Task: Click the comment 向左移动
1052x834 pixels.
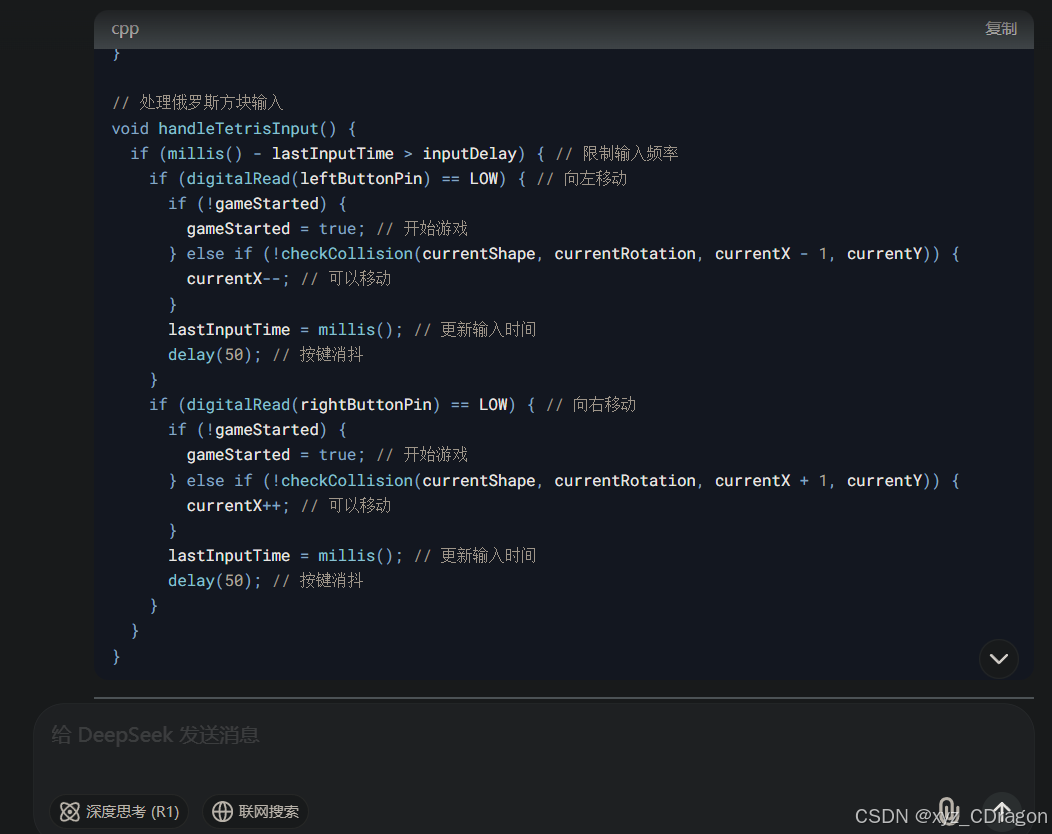Action: point(582,178)
